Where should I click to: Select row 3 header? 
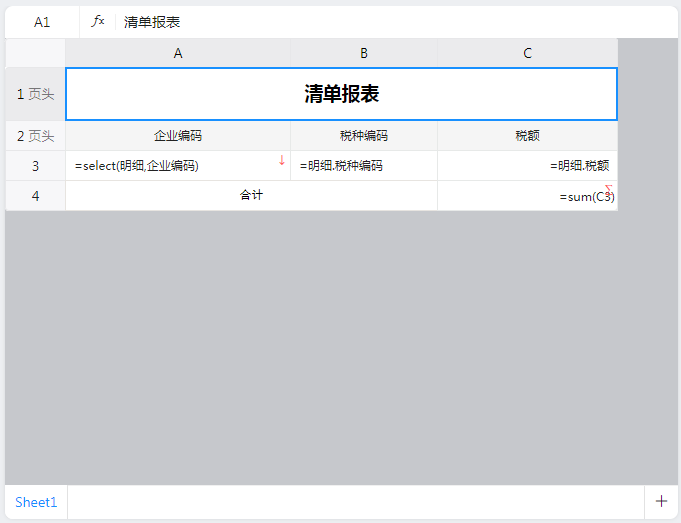coord(35,166)
